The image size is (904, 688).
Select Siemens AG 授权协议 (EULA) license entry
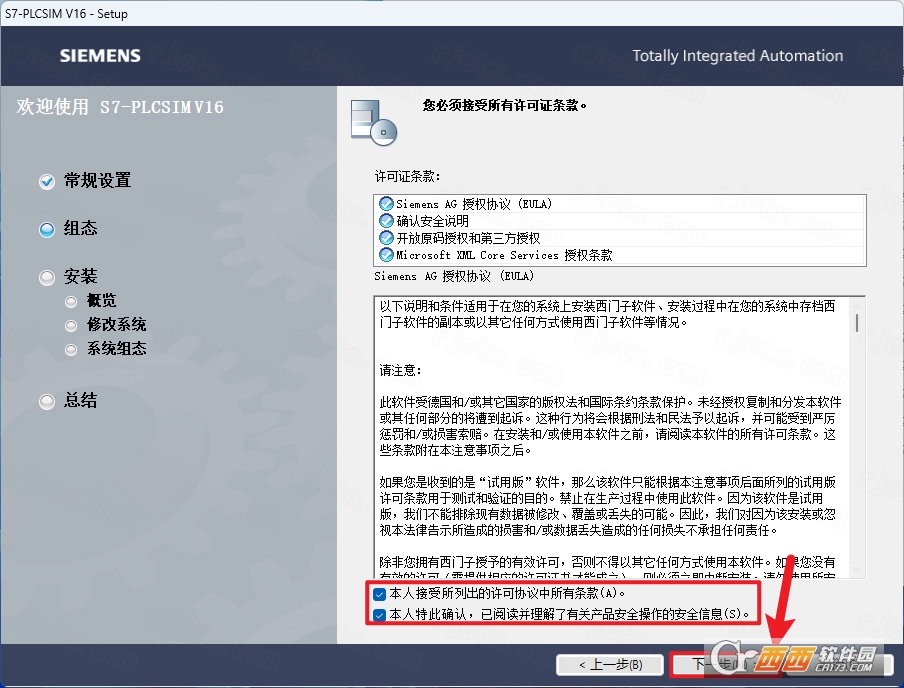coord(620,204)
